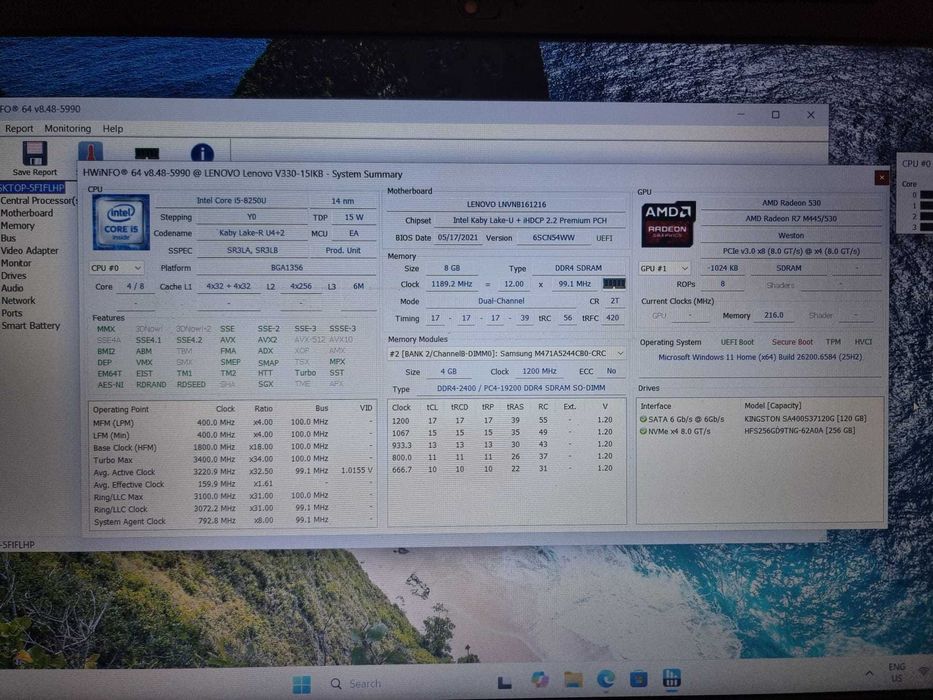Open the Monitoring menu
Screen dimensions: 933x700
click(x=68, y=129)
